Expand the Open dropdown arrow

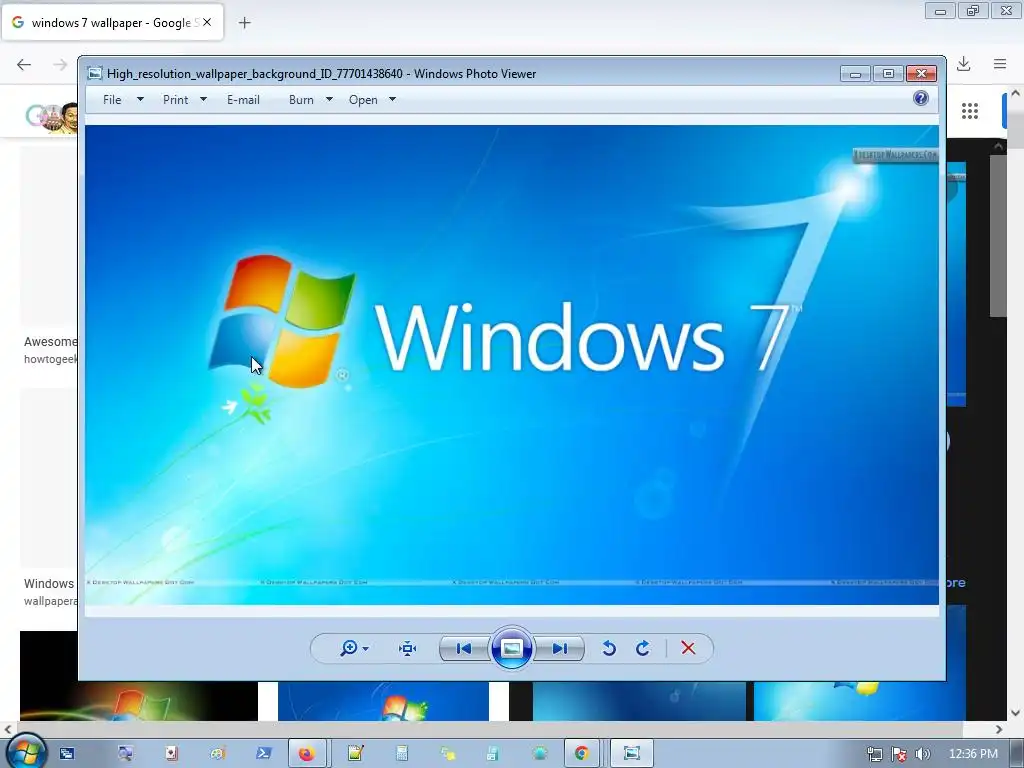392,99
